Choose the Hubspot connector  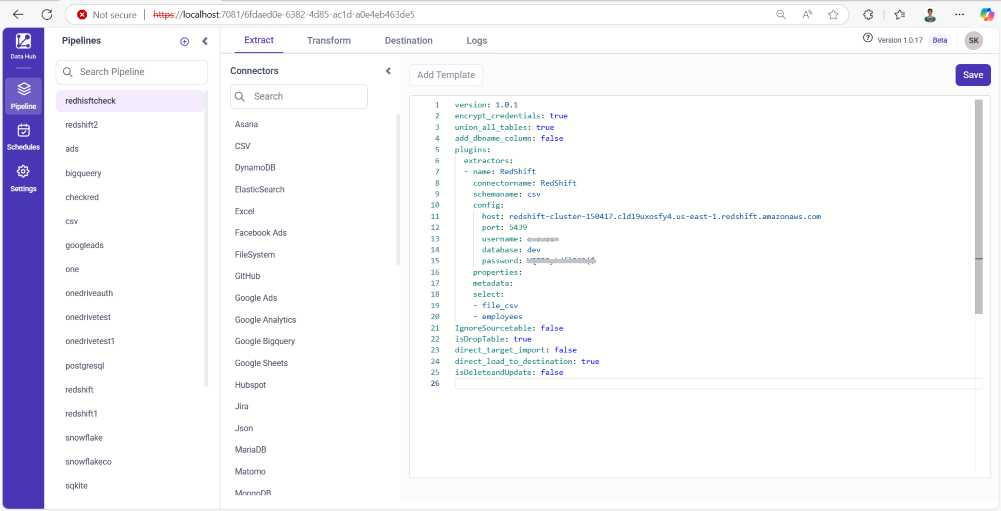[250, 385]
